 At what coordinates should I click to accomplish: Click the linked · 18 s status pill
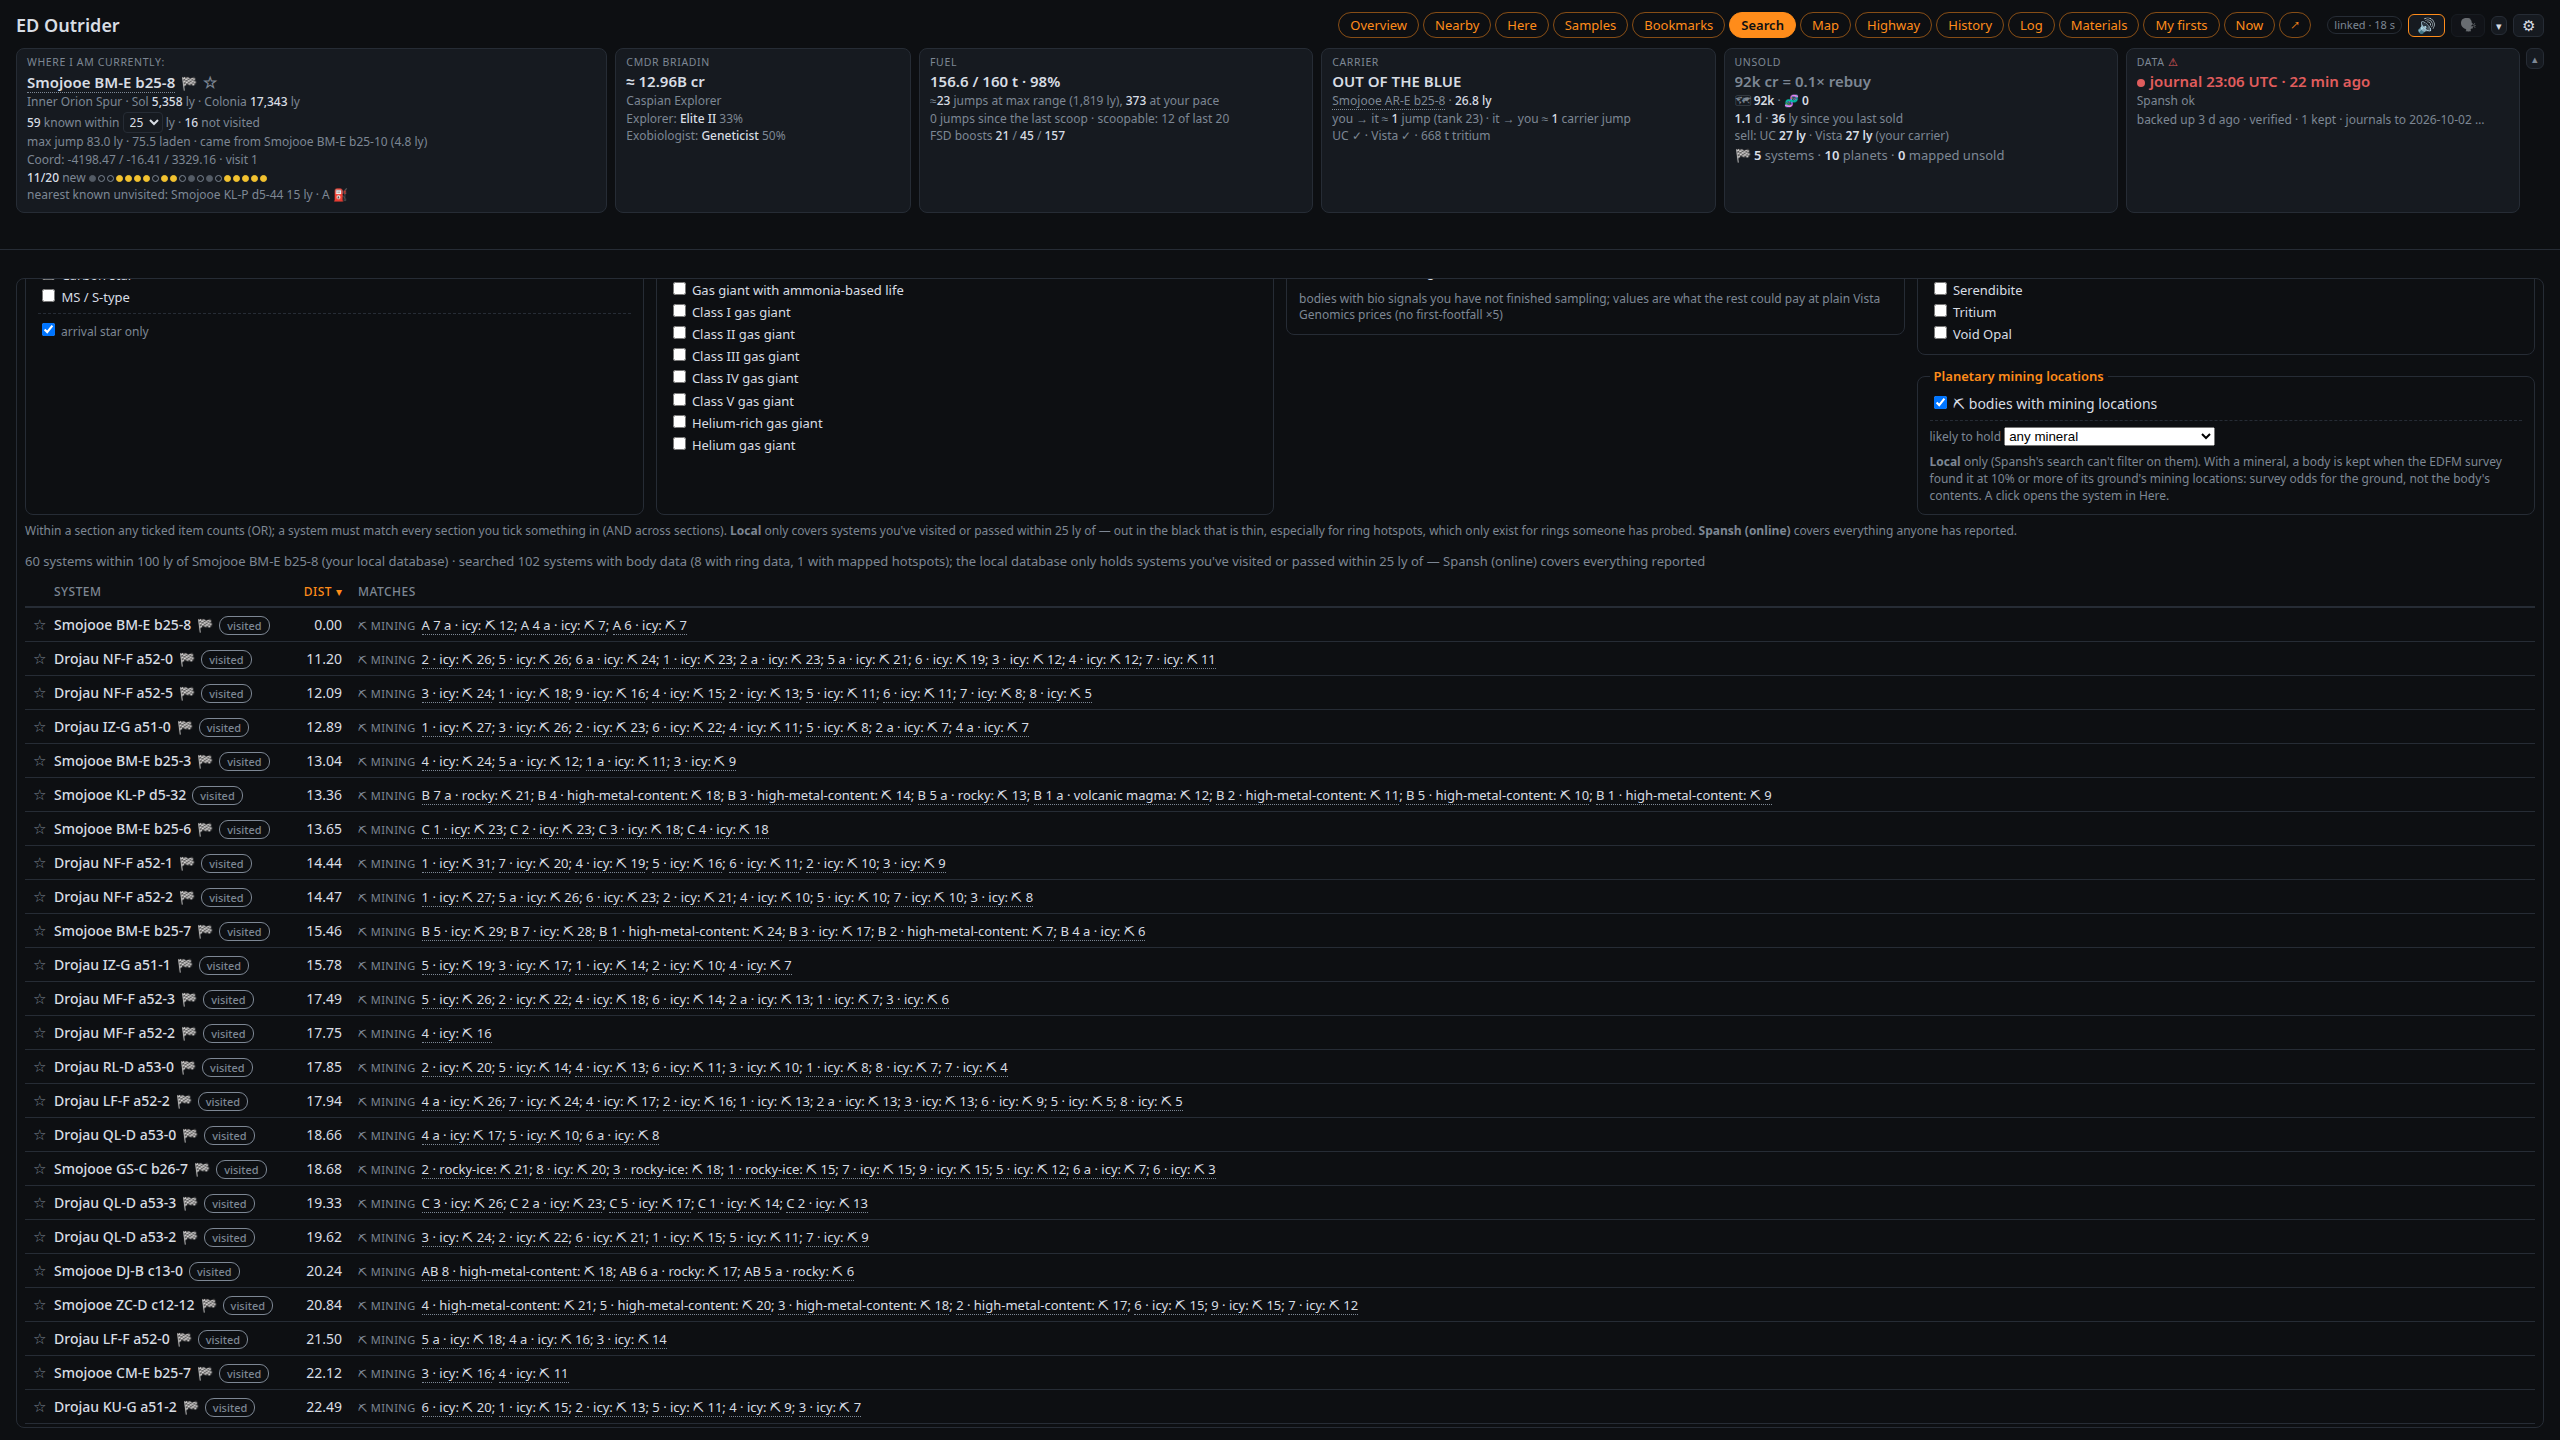[2364, 26]
